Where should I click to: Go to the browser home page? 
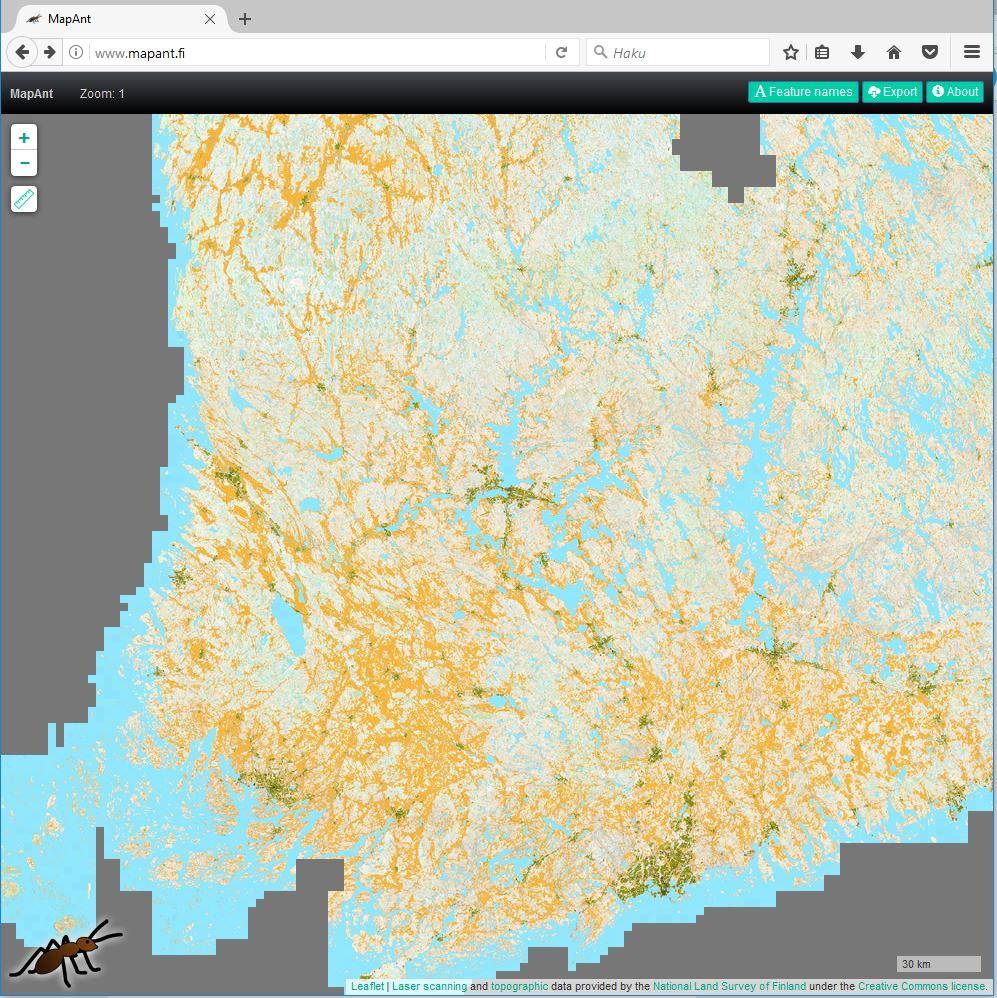click(x=894, y=52)
